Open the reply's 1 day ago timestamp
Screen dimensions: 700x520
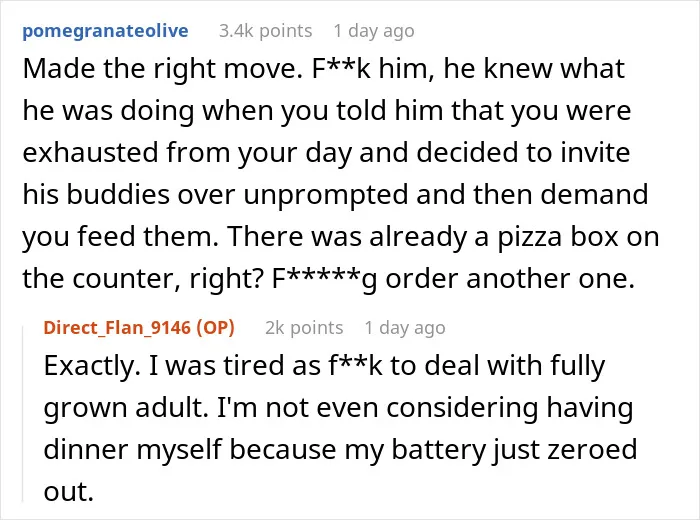405,328
